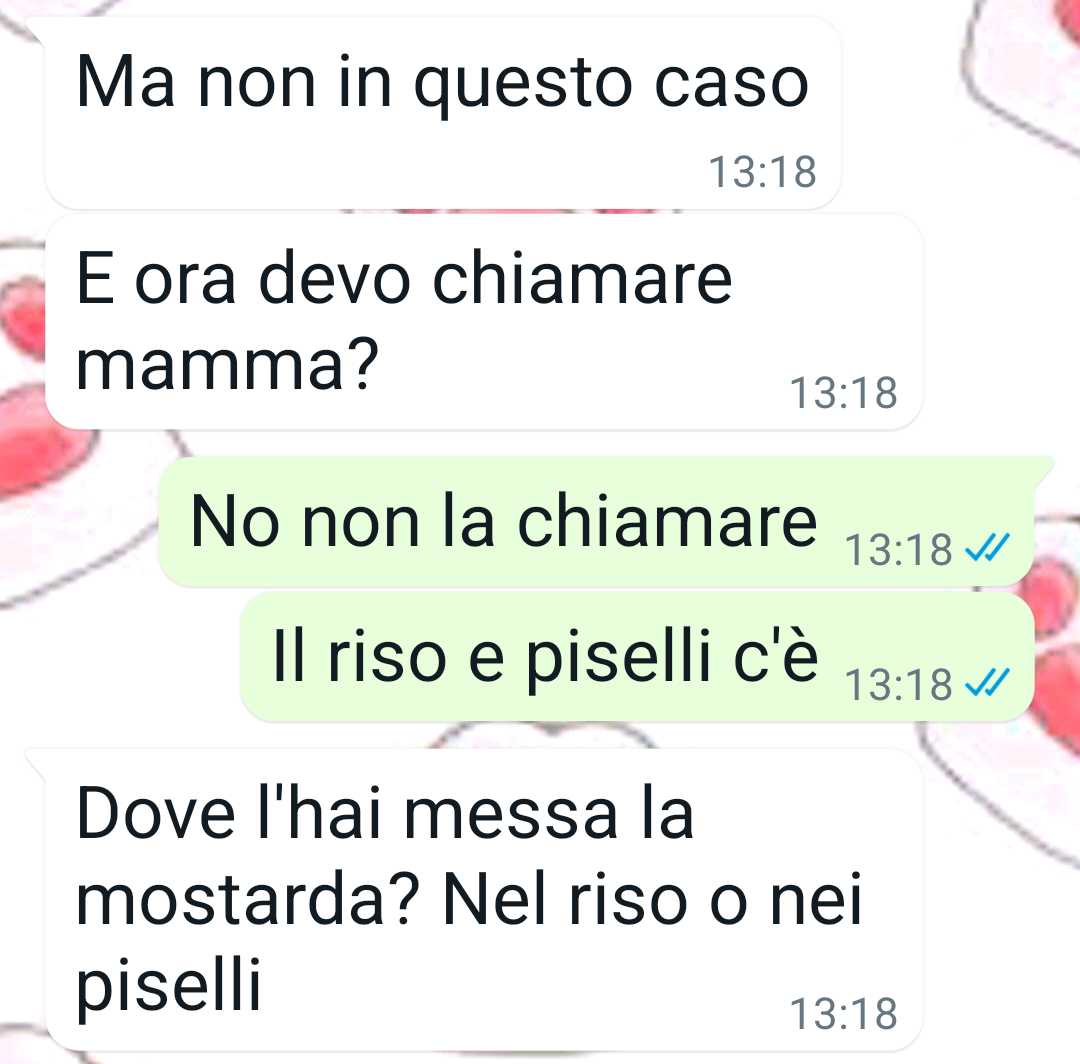Click the blue read-receipt ticks on 'No non la chiamare'
This screenshot has height=1064, width=1080.
987,547
